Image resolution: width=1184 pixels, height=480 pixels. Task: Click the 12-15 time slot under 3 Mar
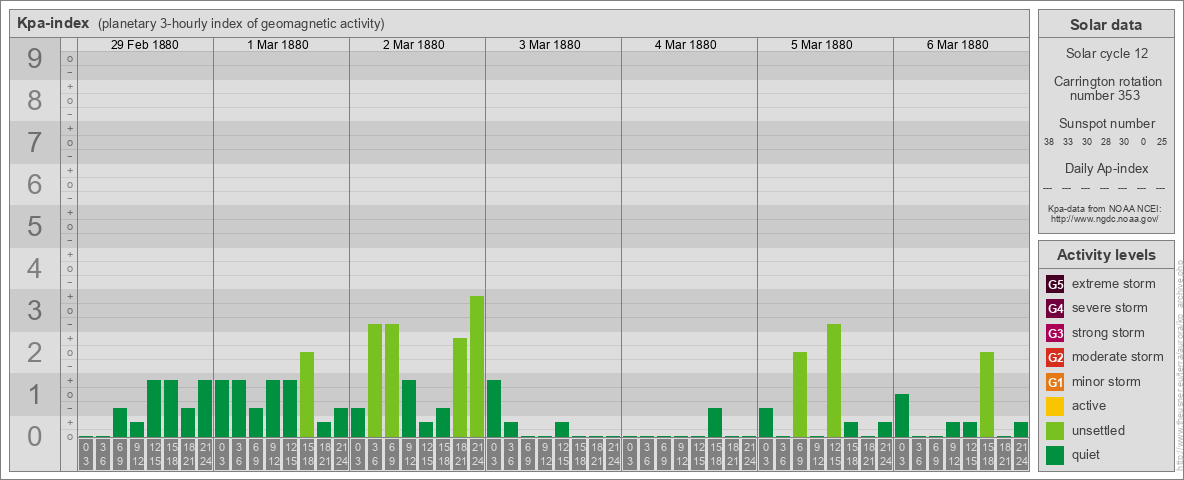point(562,454)
